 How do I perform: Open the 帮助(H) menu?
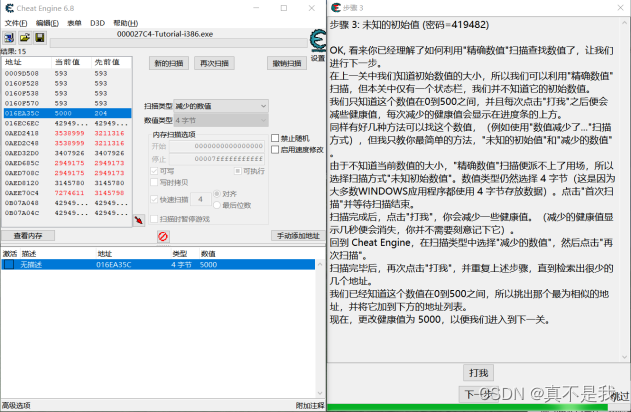(x=126, y=23)
